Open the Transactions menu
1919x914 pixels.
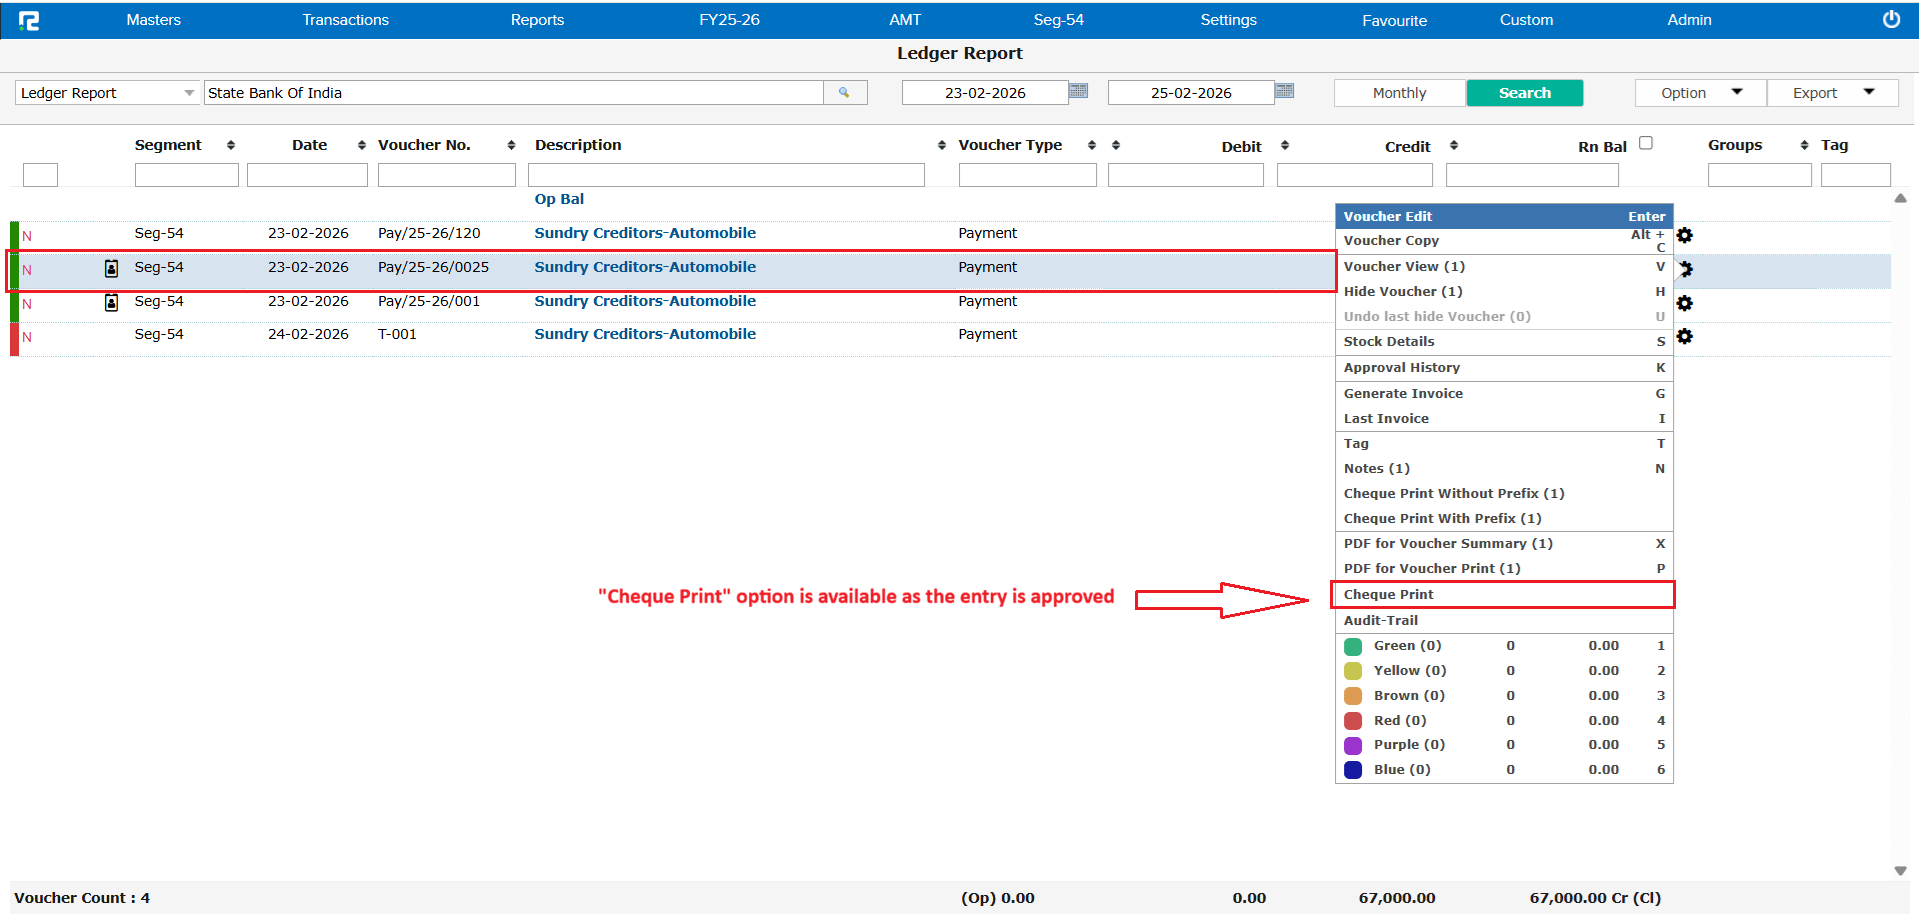point(345,20)
